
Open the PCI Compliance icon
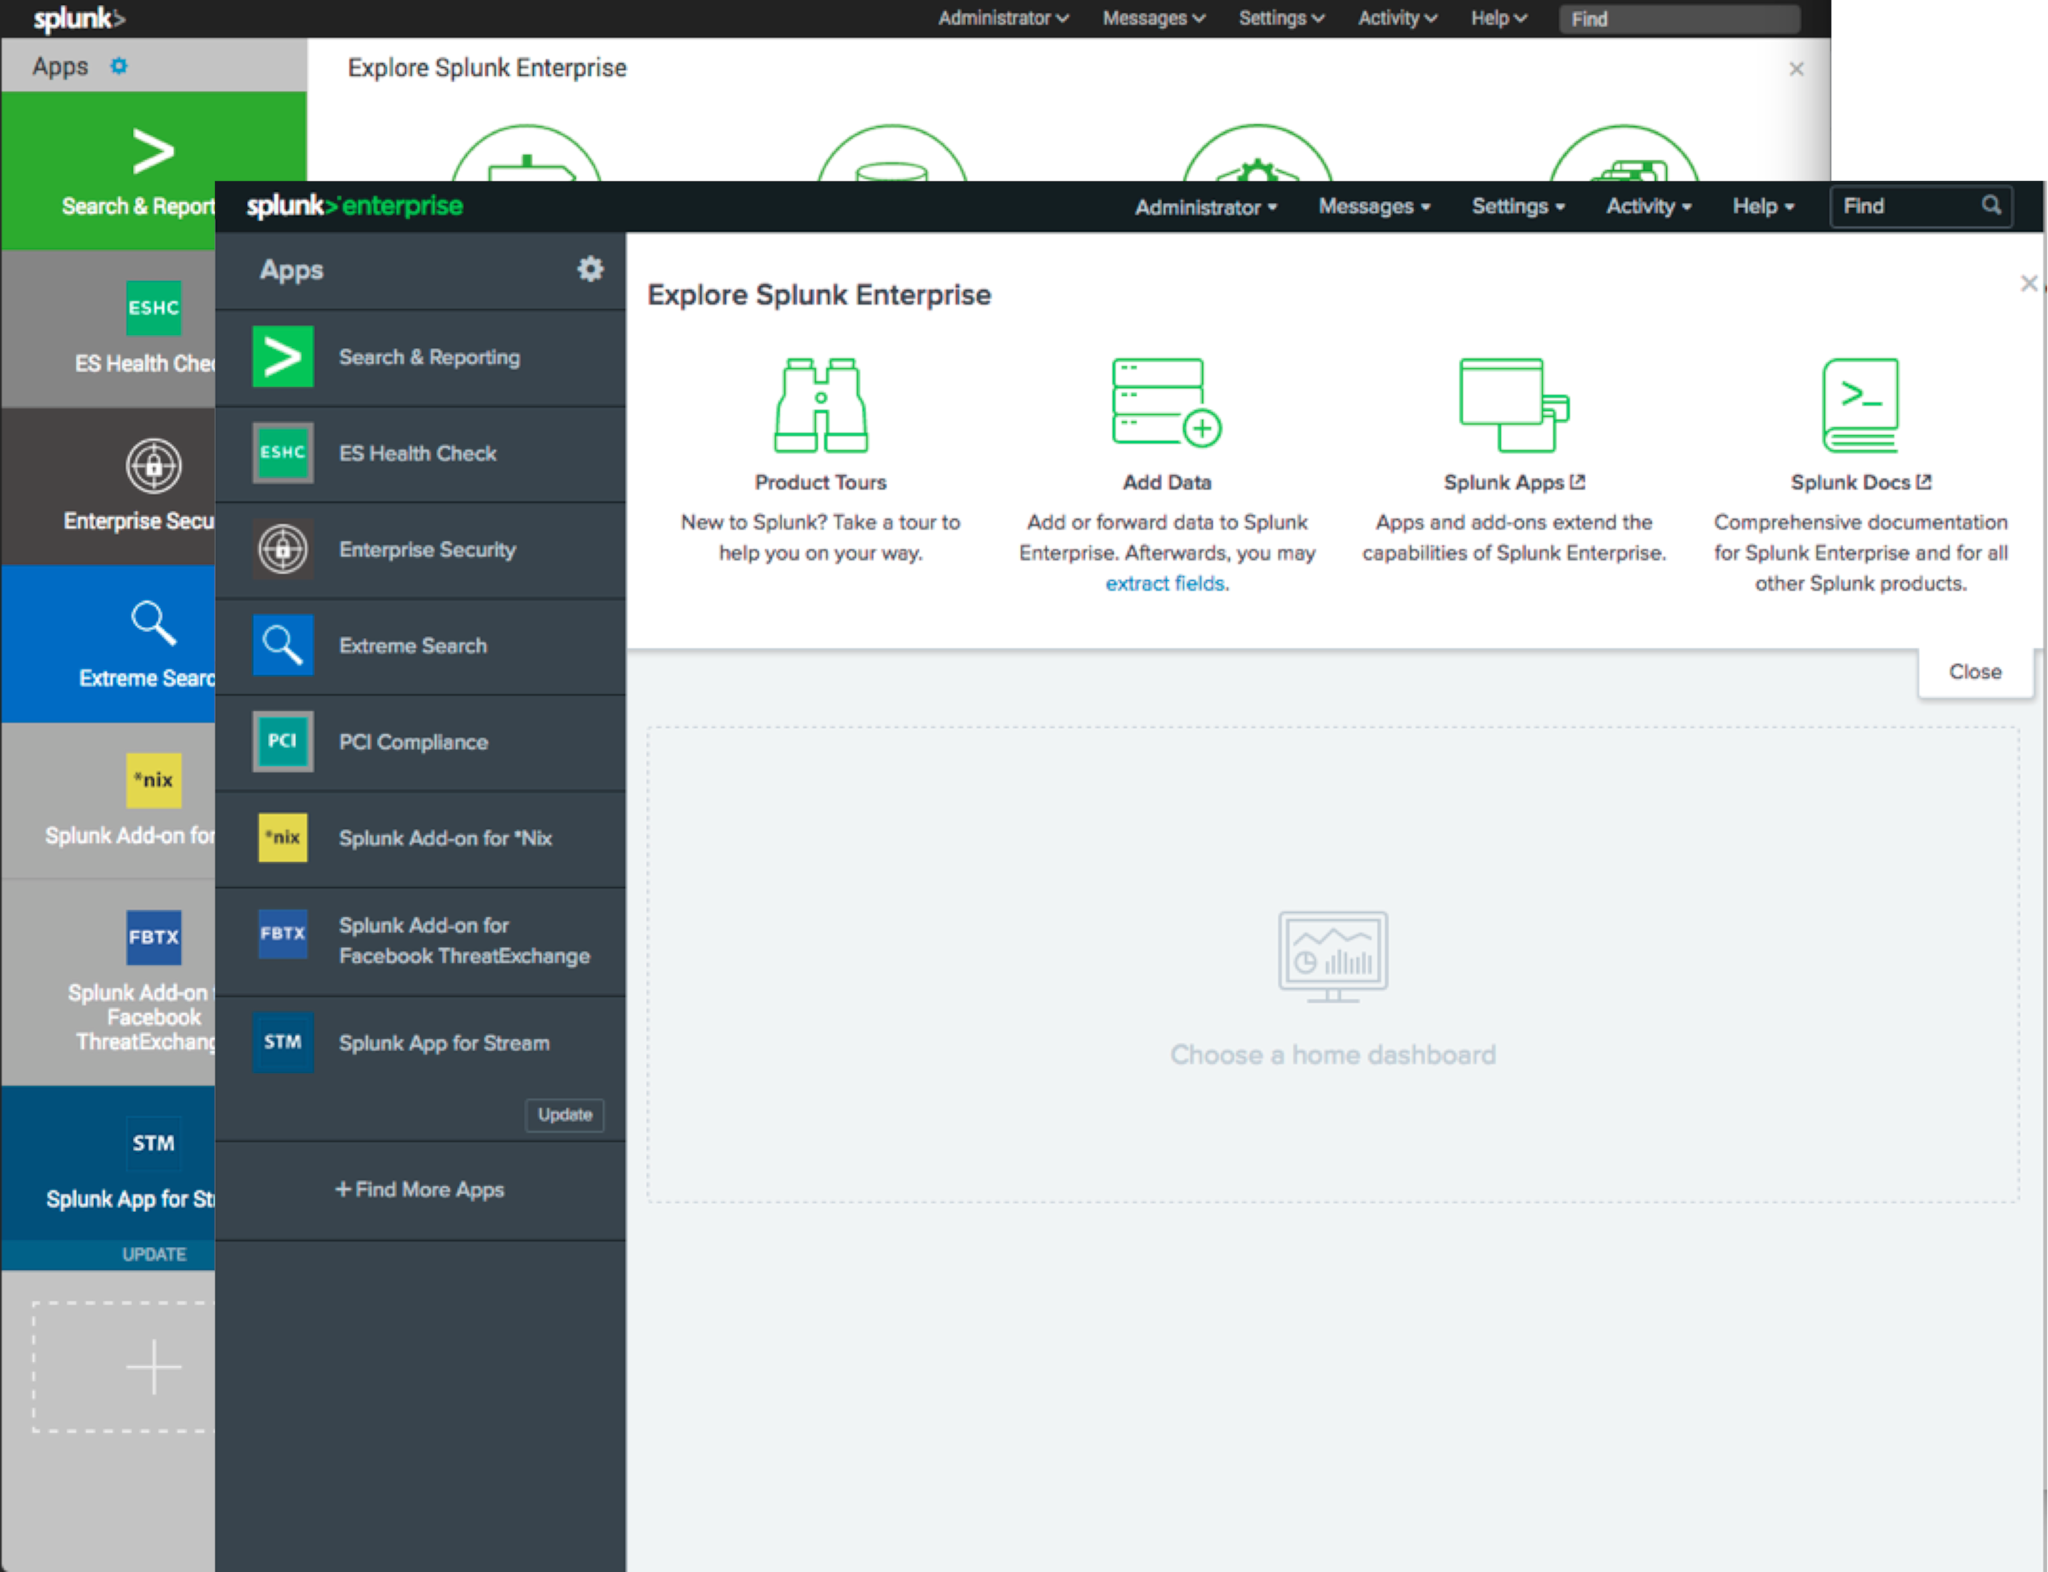coord(283,741)
